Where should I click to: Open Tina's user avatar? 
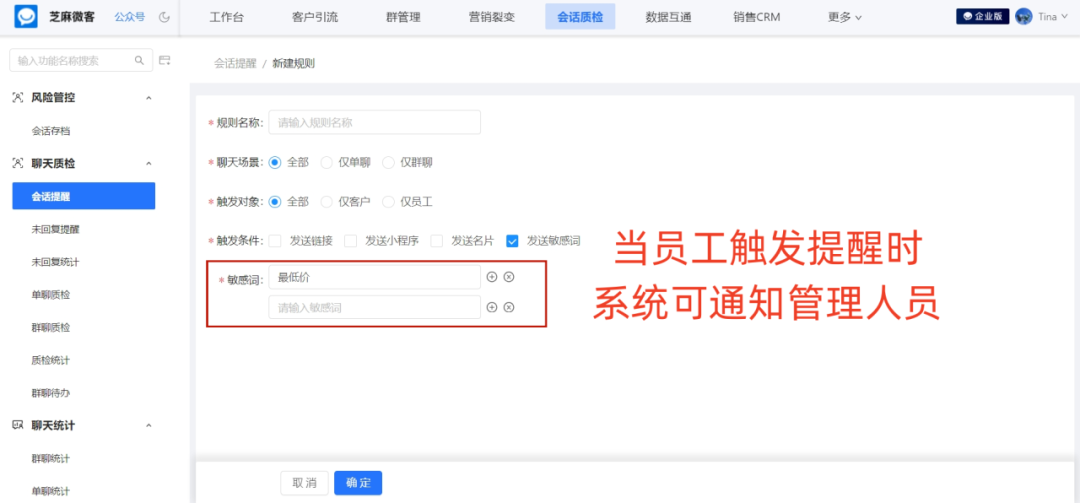(x=1024, y=17)
